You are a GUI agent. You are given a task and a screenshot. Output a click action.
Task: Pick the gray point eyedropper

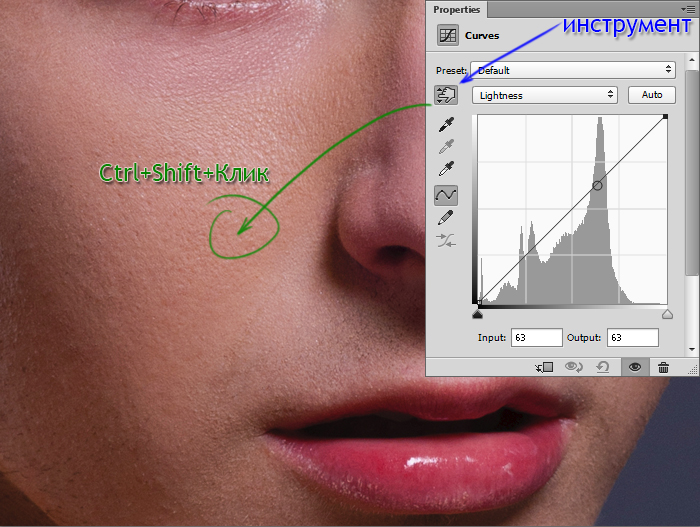click(x=446, y=146)
